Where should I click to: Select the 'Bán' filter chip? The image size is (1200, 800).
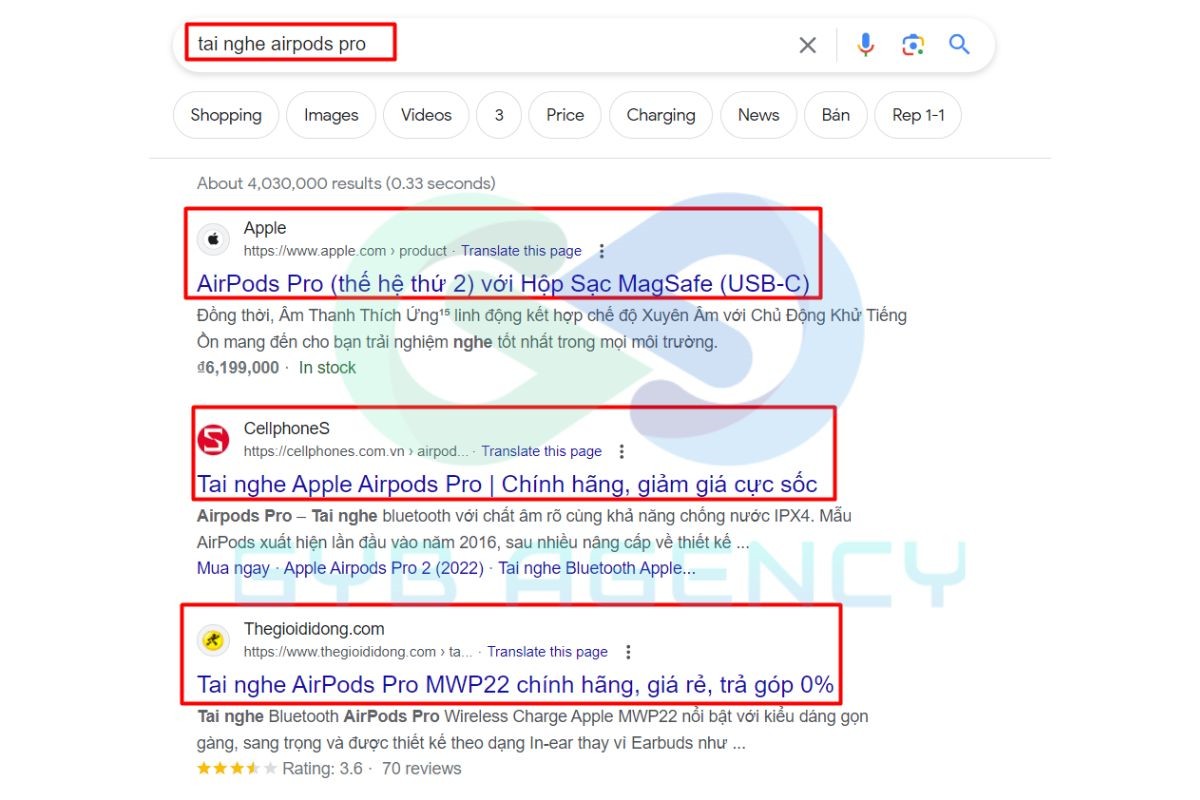[836, 115]
